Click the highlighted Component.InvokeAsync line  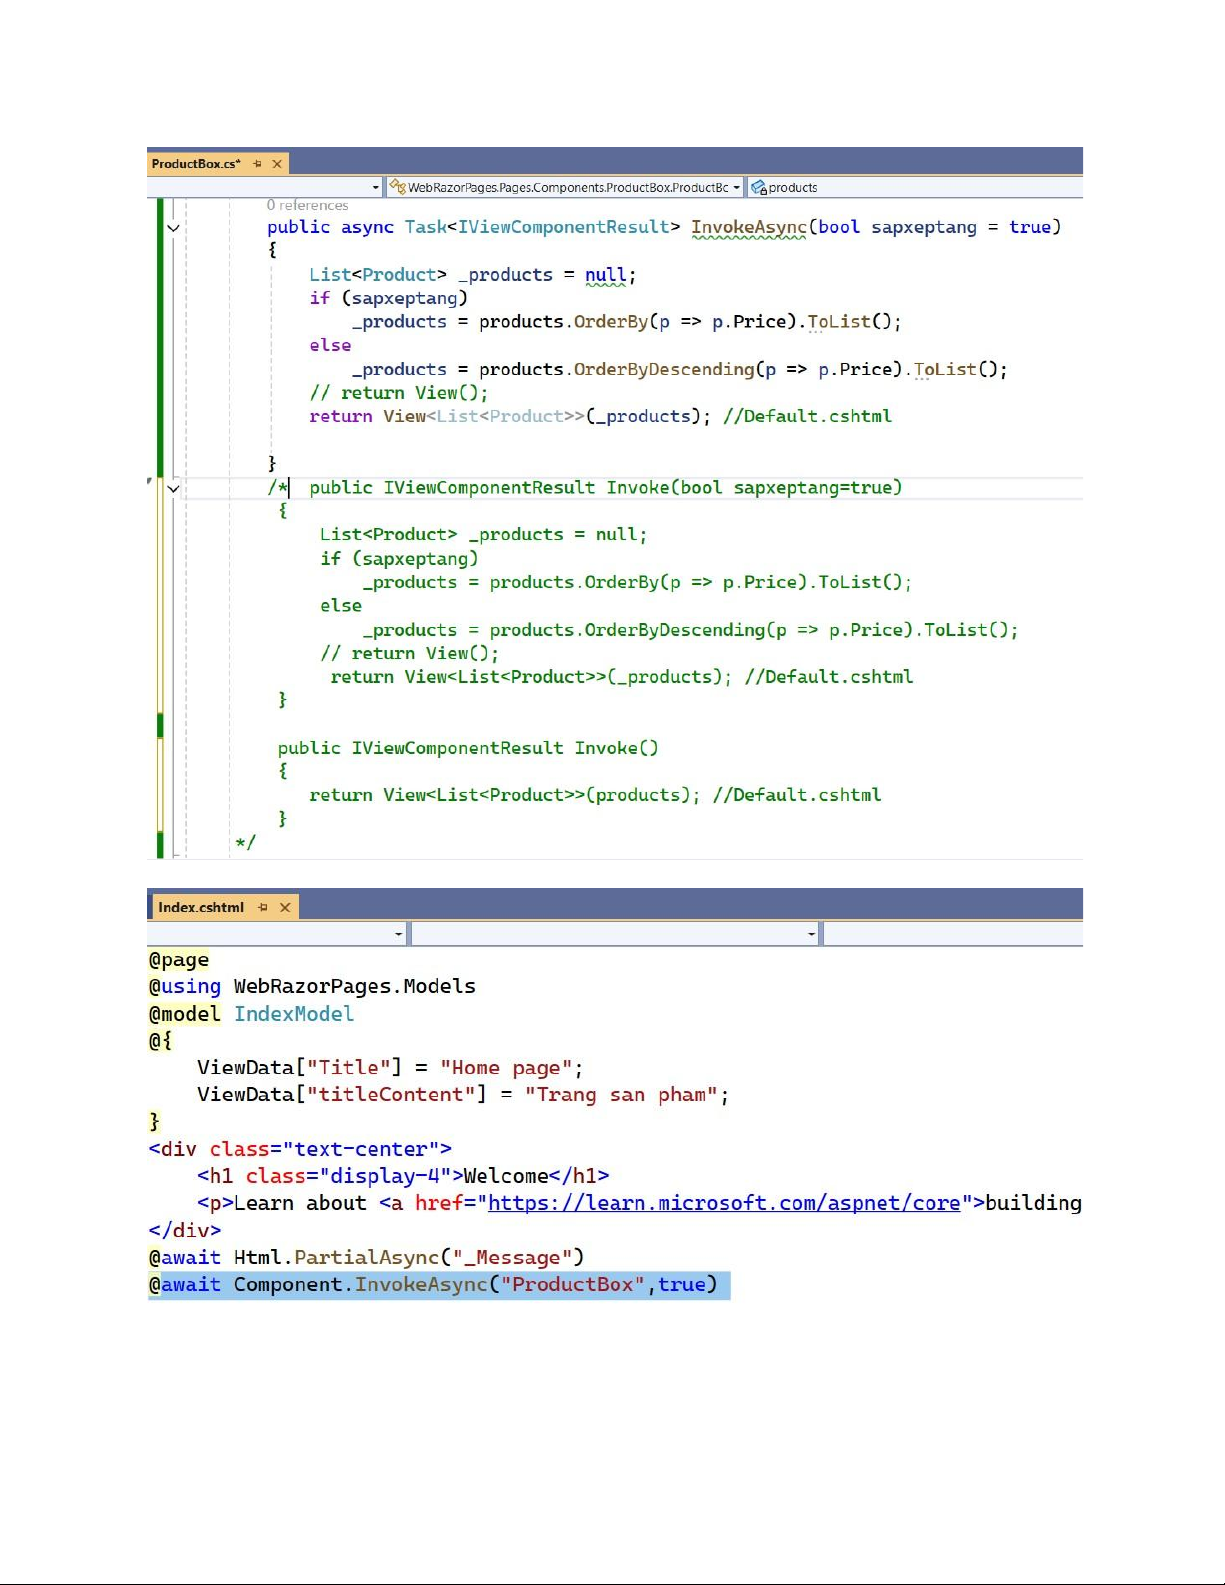coord(438,1285)
